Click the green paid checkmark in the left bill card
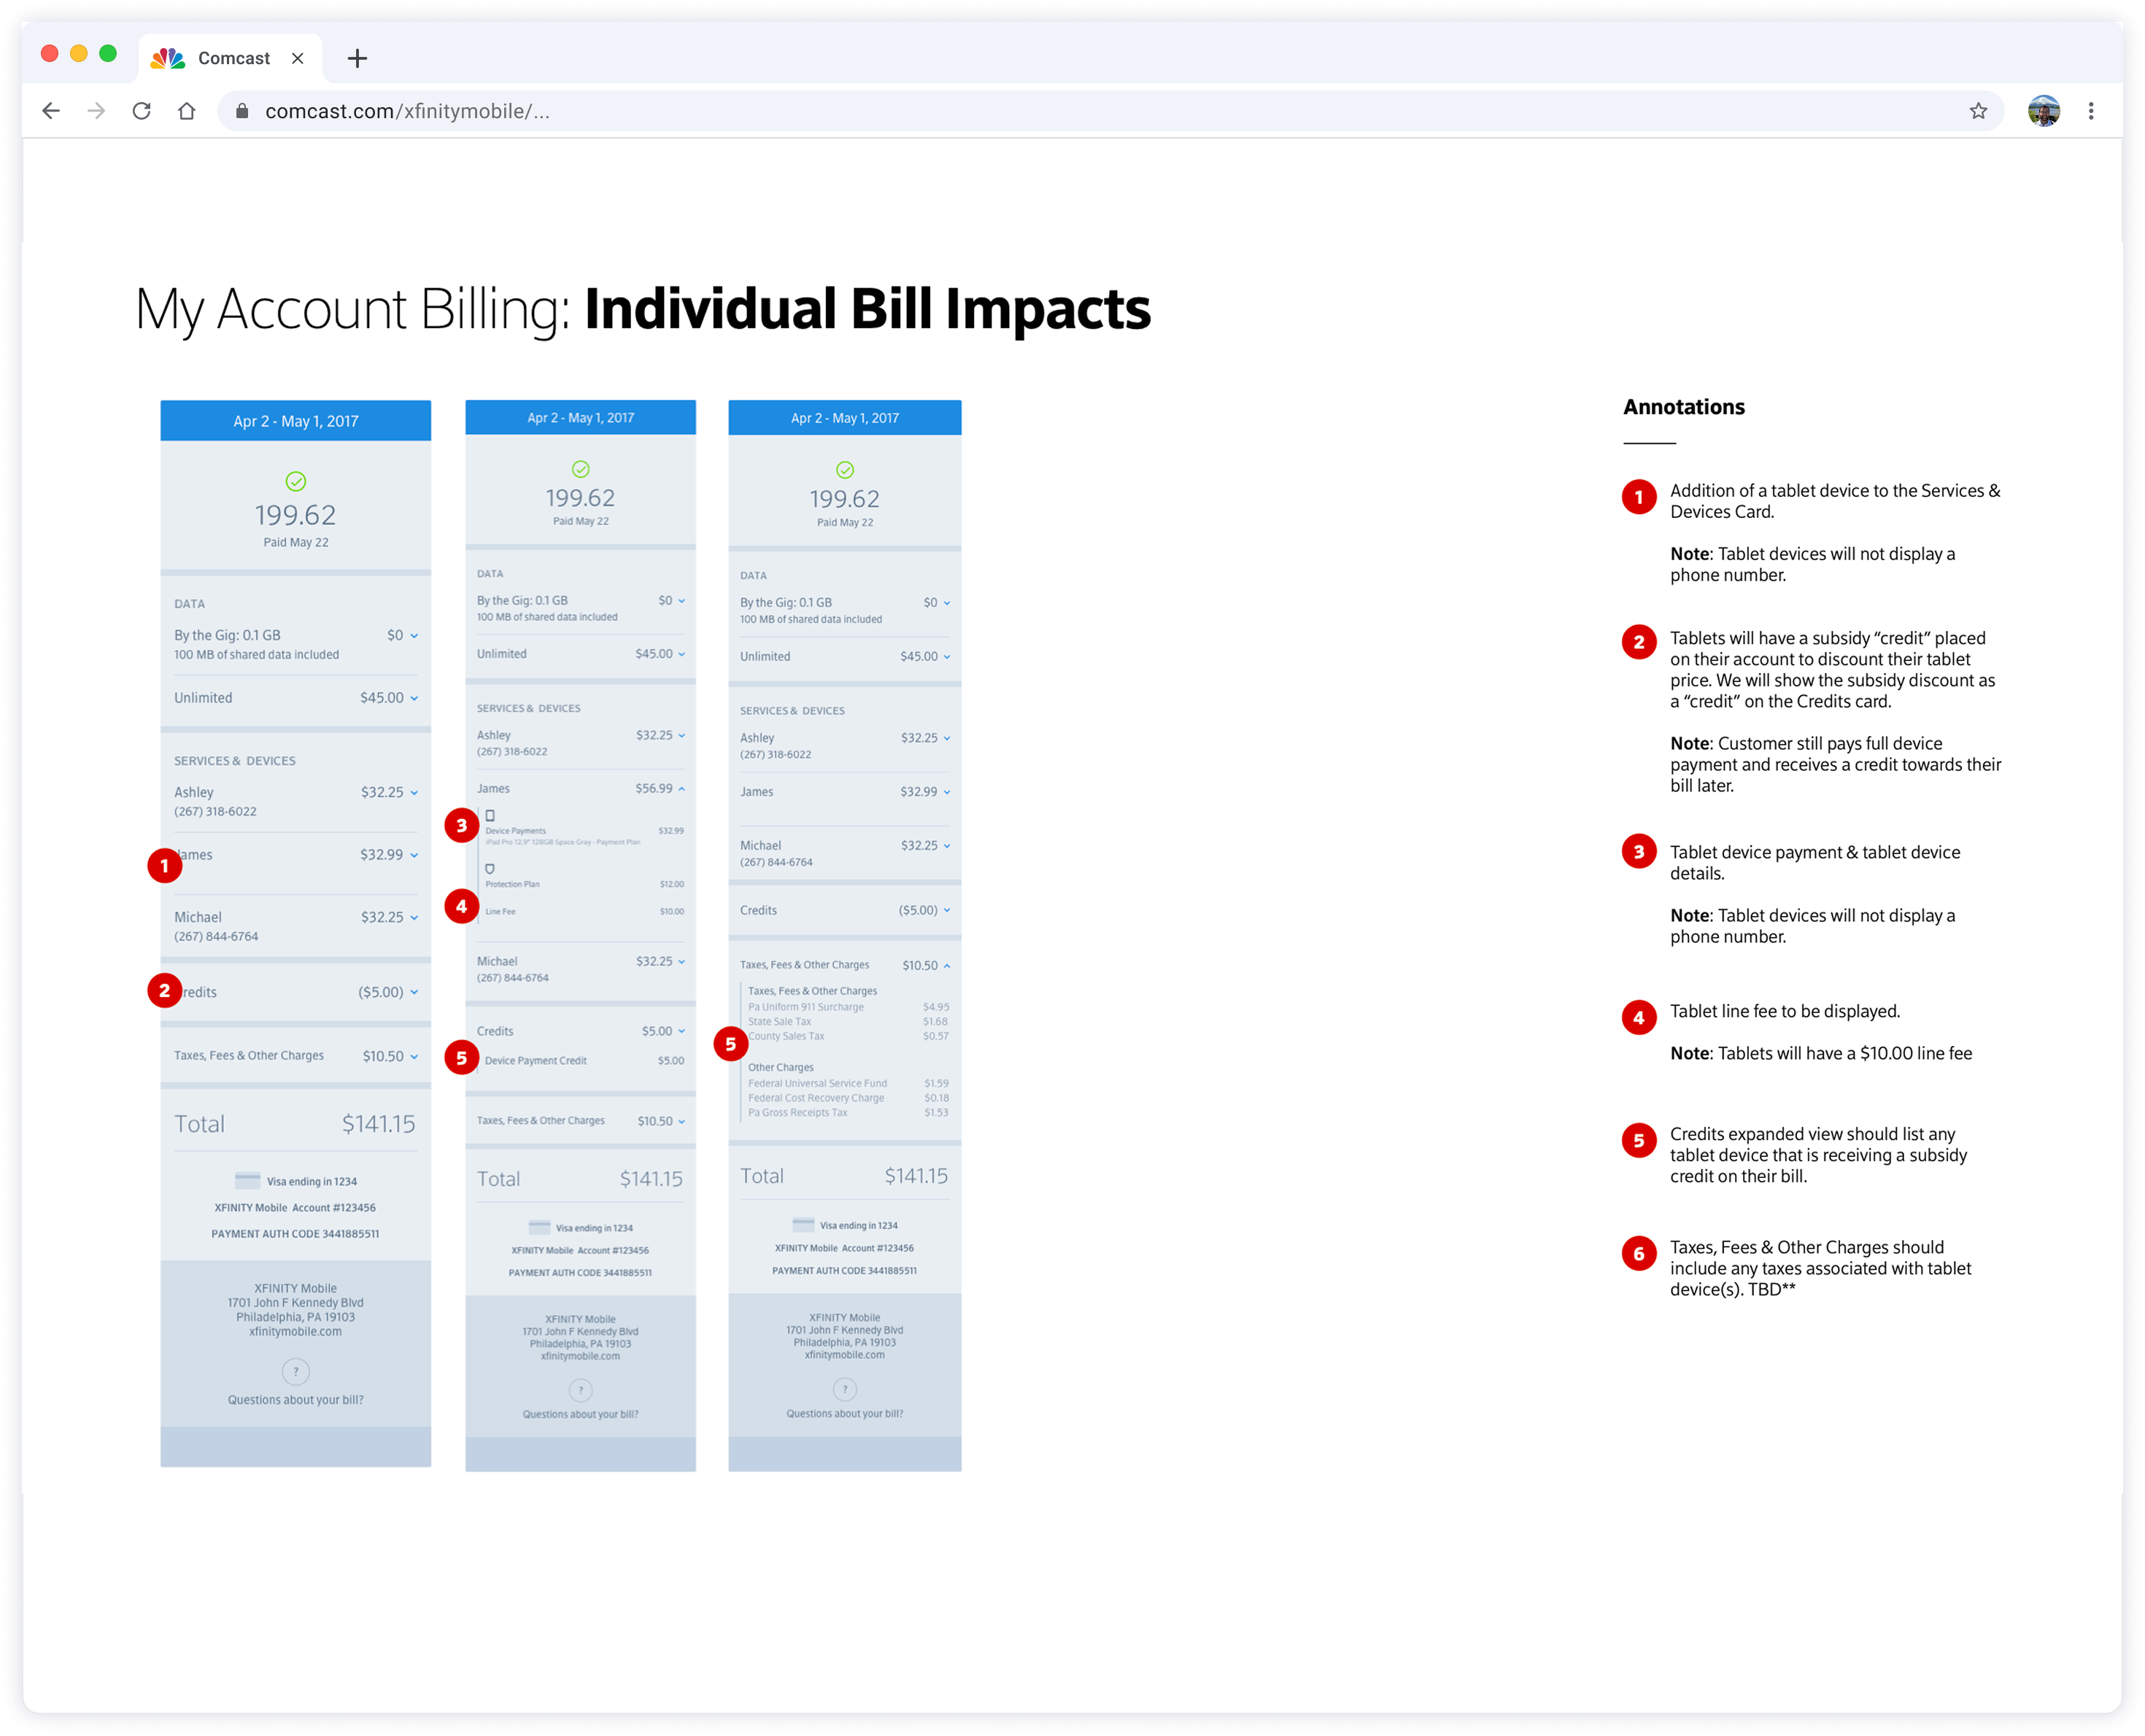 click(296, 481)
